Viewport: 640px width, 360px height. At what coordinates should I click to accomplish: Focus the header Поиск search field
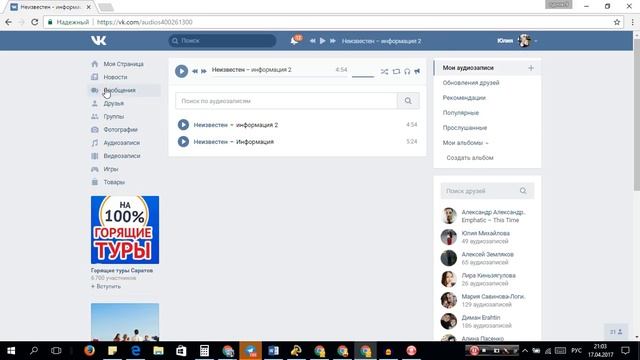[222, 40]
